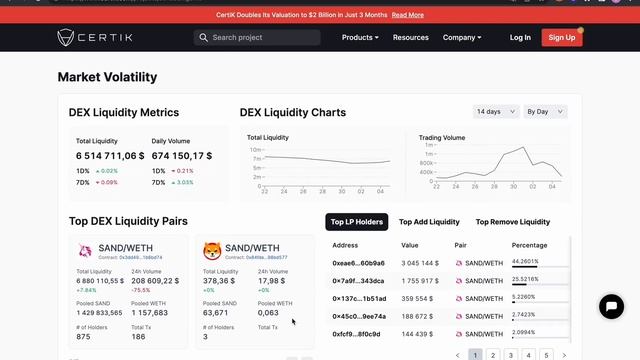Click the Shiba icon on second SAND/WETH card
Image resolution: width=640 pixels, height=360 pixels.
pyautogui.click(x=212, y=251)
